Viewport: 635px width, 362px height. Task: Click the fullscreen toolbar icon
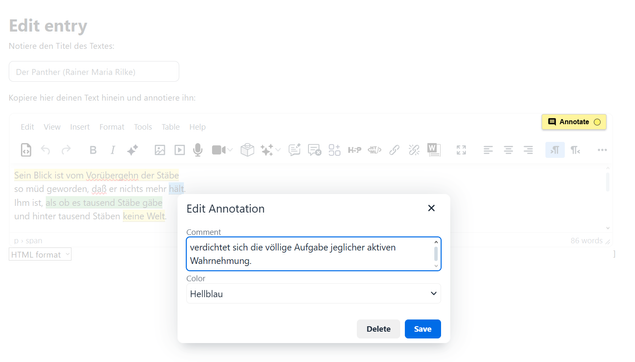pyautogui.click(x=461, y=150)
